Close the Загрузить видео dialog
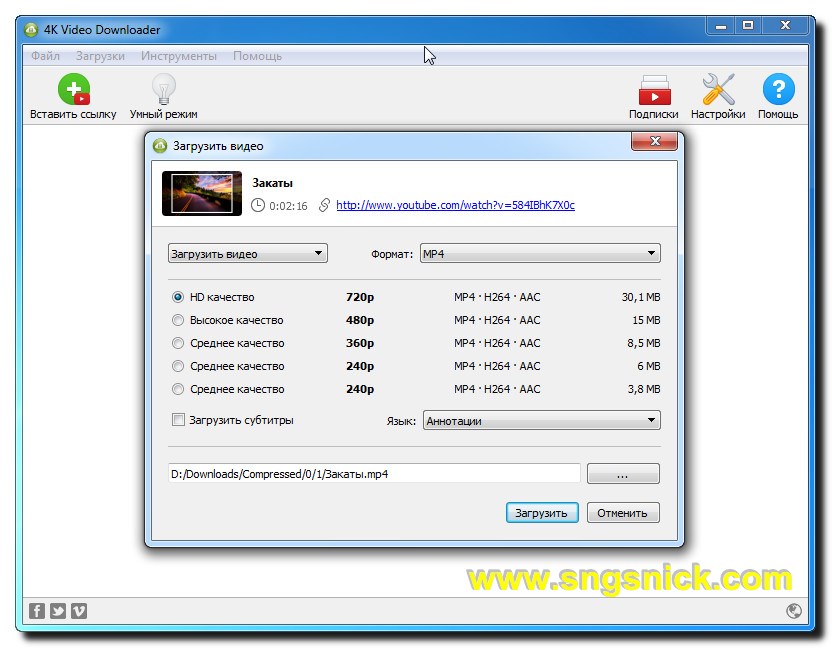The width and height of the screenshot is (832, 648). tap(654, 141)
